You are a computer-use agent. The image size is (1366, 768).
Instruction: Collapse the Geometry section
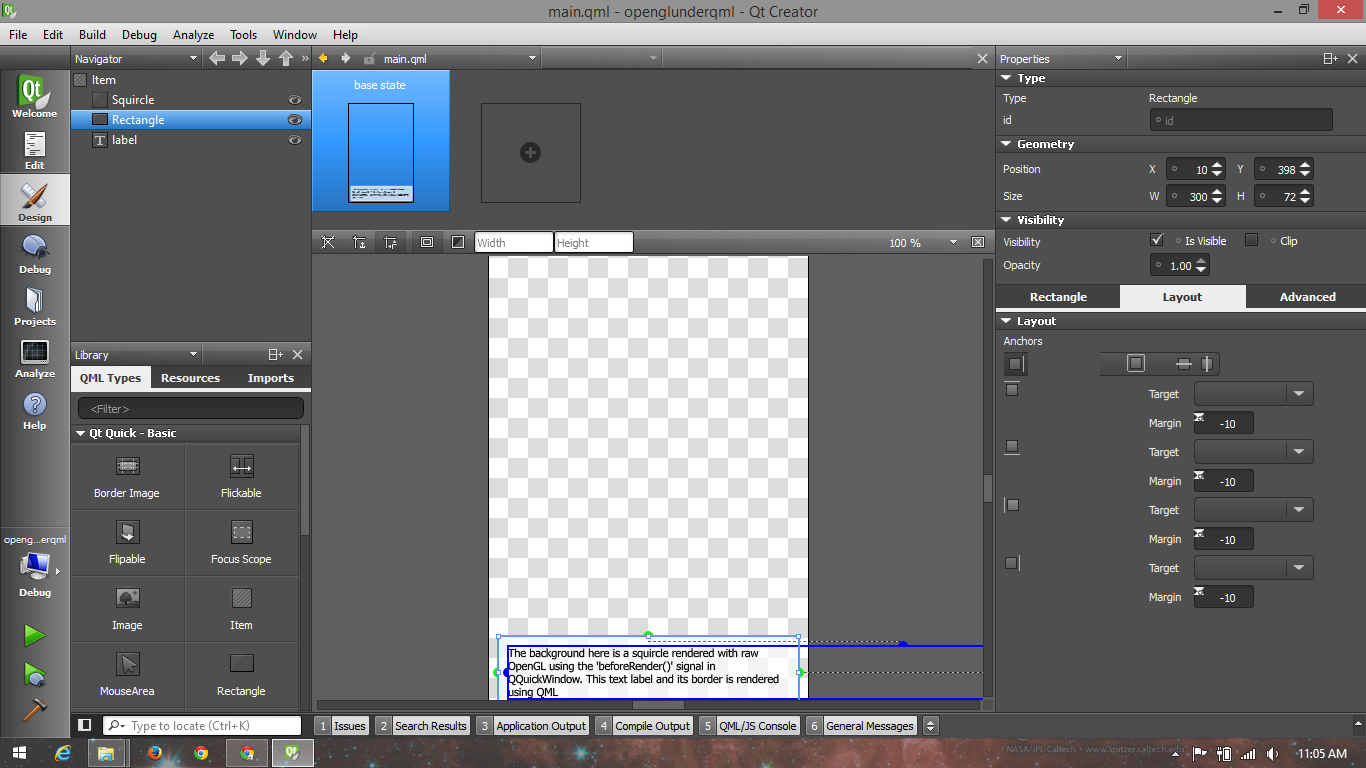click(1007, 144)
